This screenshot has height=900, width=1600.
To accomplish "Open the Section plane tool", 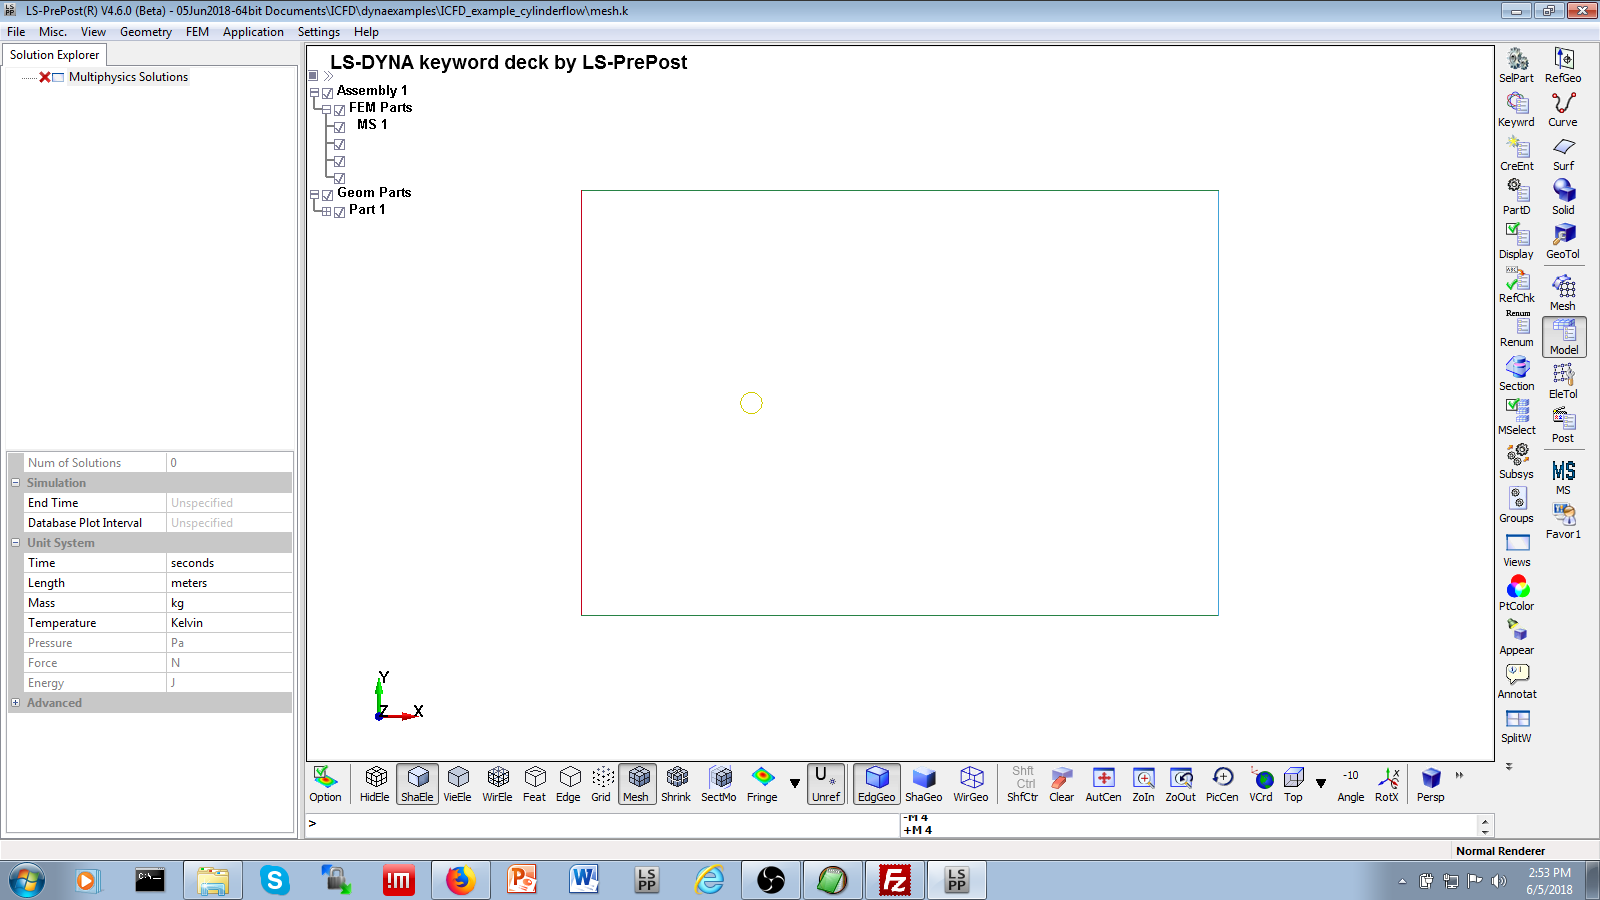I will pyautogui.click(x=1516, y=373).
